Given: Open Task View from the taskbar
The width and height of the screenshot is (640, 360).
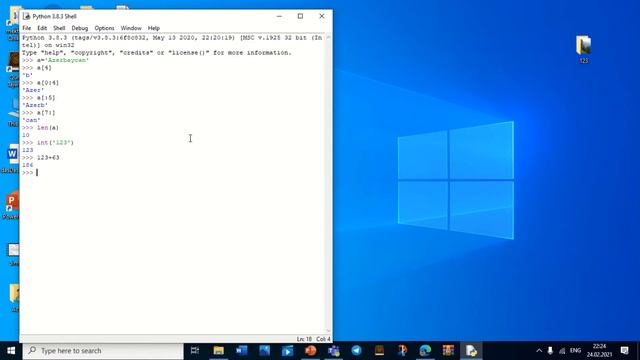Looking at the screenshot, I should point(195,351).
